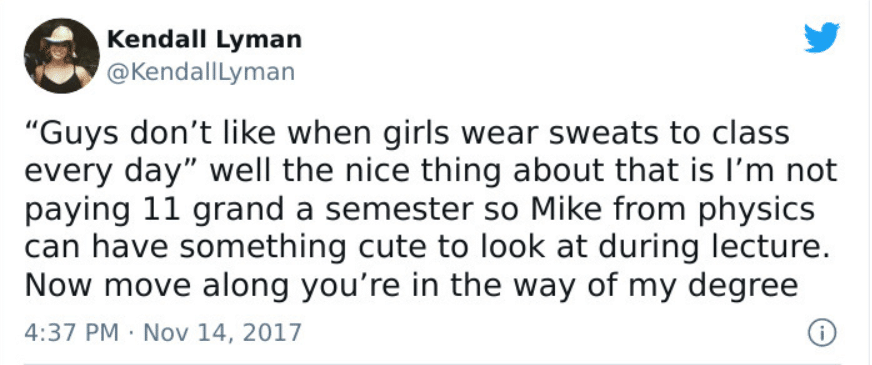Screen dimensions: 872x365
Task: Click the Twitter bird logo icon
Action: point(822,38)
